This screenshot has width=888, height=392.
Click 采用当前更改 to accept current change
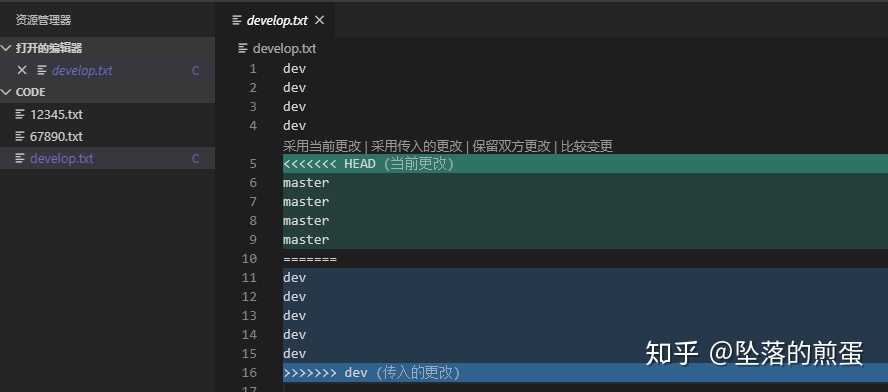tap(322, 146)
